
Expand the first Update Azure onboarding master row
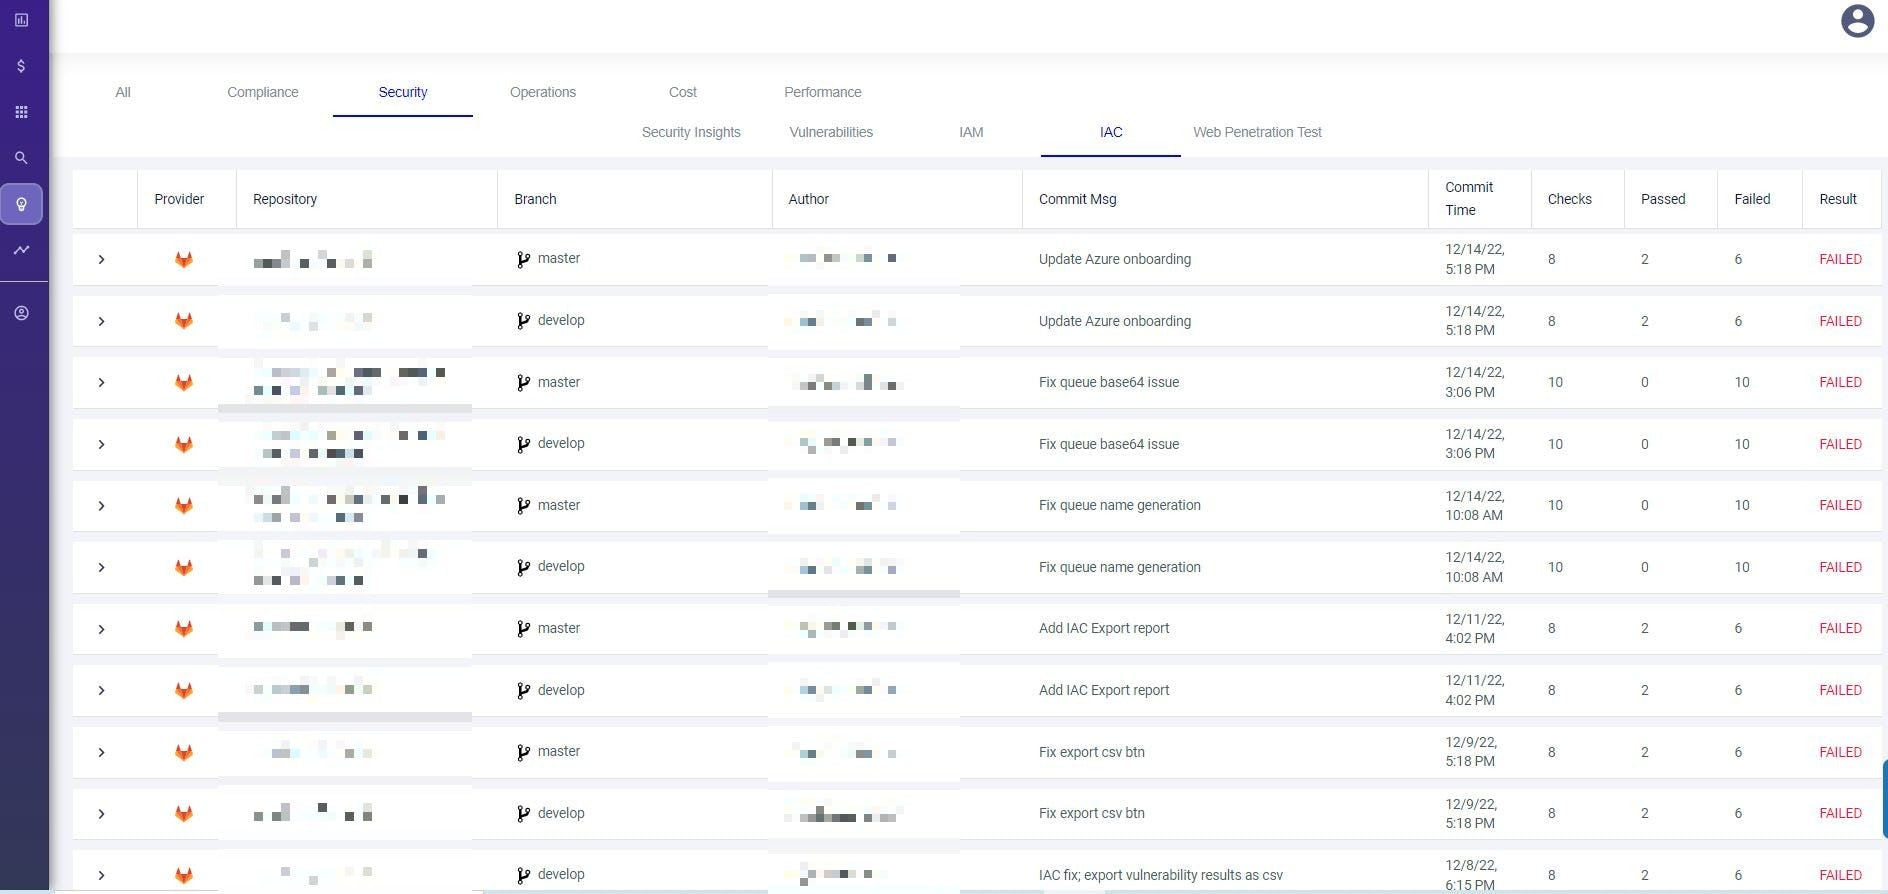tap(101, 260)
